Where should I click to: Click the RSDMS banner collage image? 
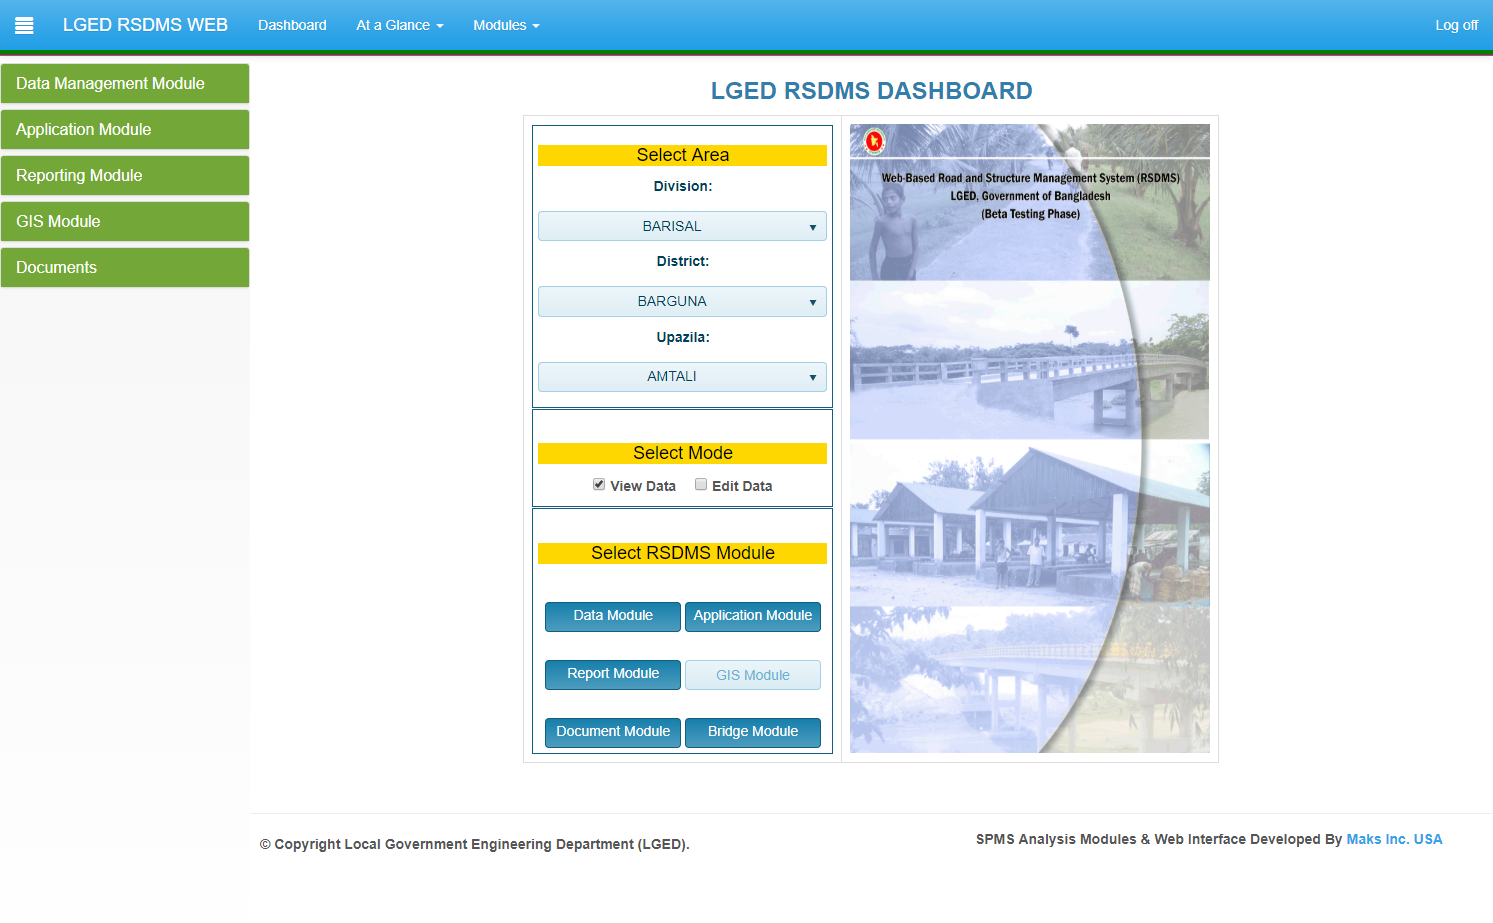(x=1030, y=438)
